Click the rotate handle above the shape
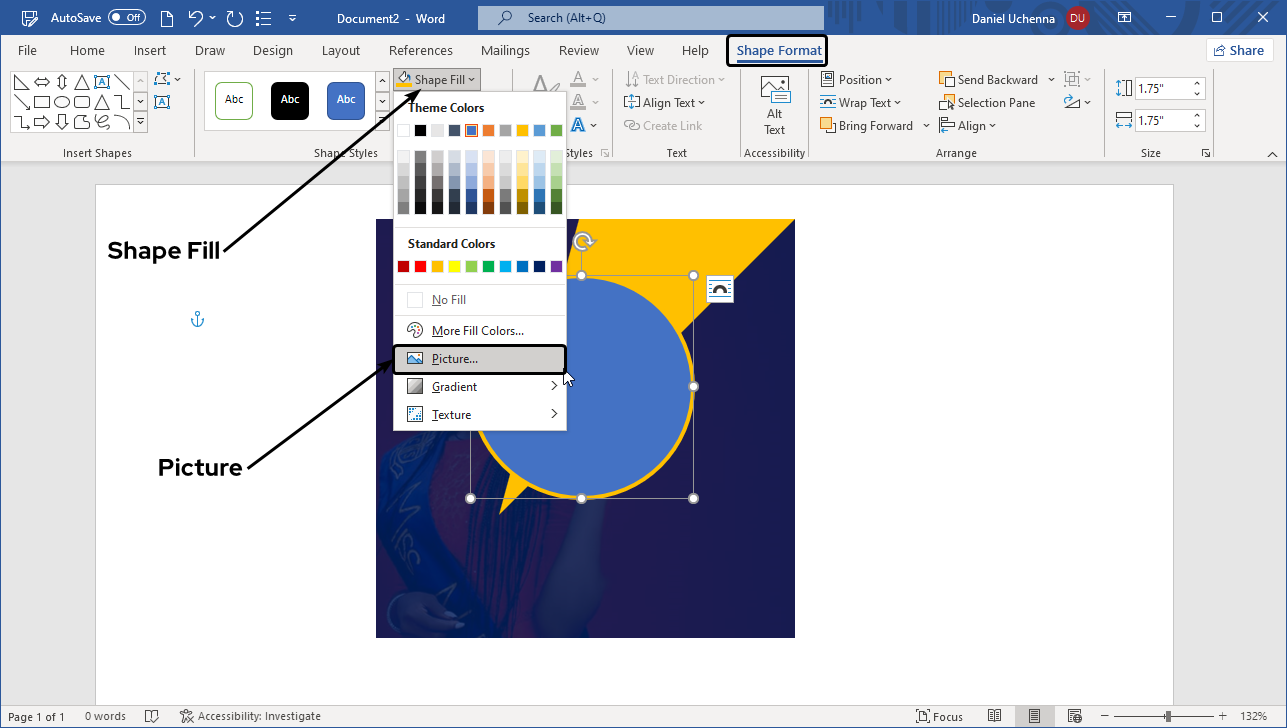1287x728 pixels. [x=585, y=242]
